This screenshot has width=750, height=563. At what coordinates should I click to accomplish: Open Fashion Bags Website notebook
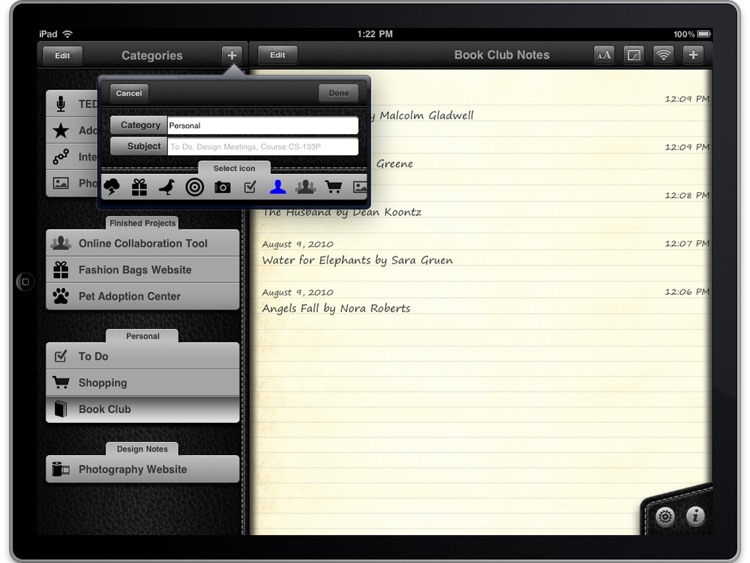143,270
